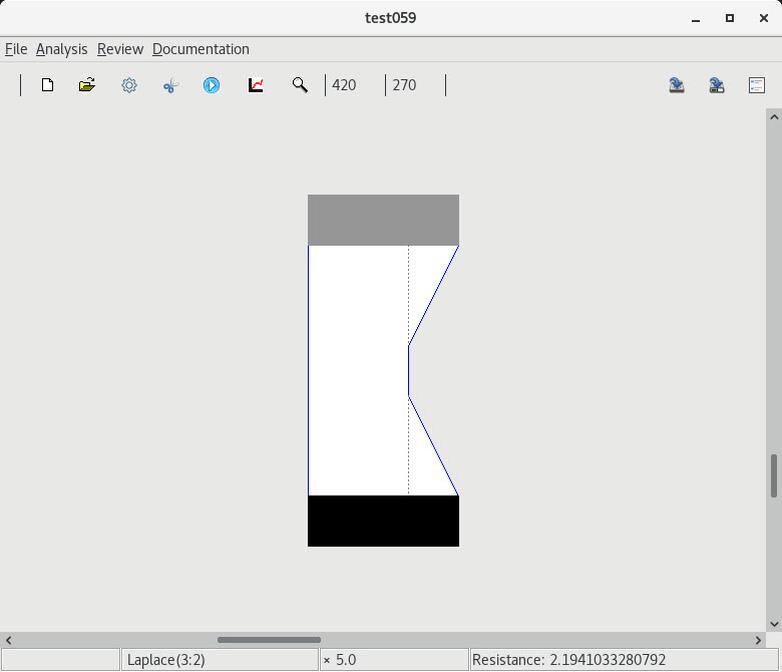The image size is (782, 672).
Task: Open the Analysis menu
Action: [61, 49]
